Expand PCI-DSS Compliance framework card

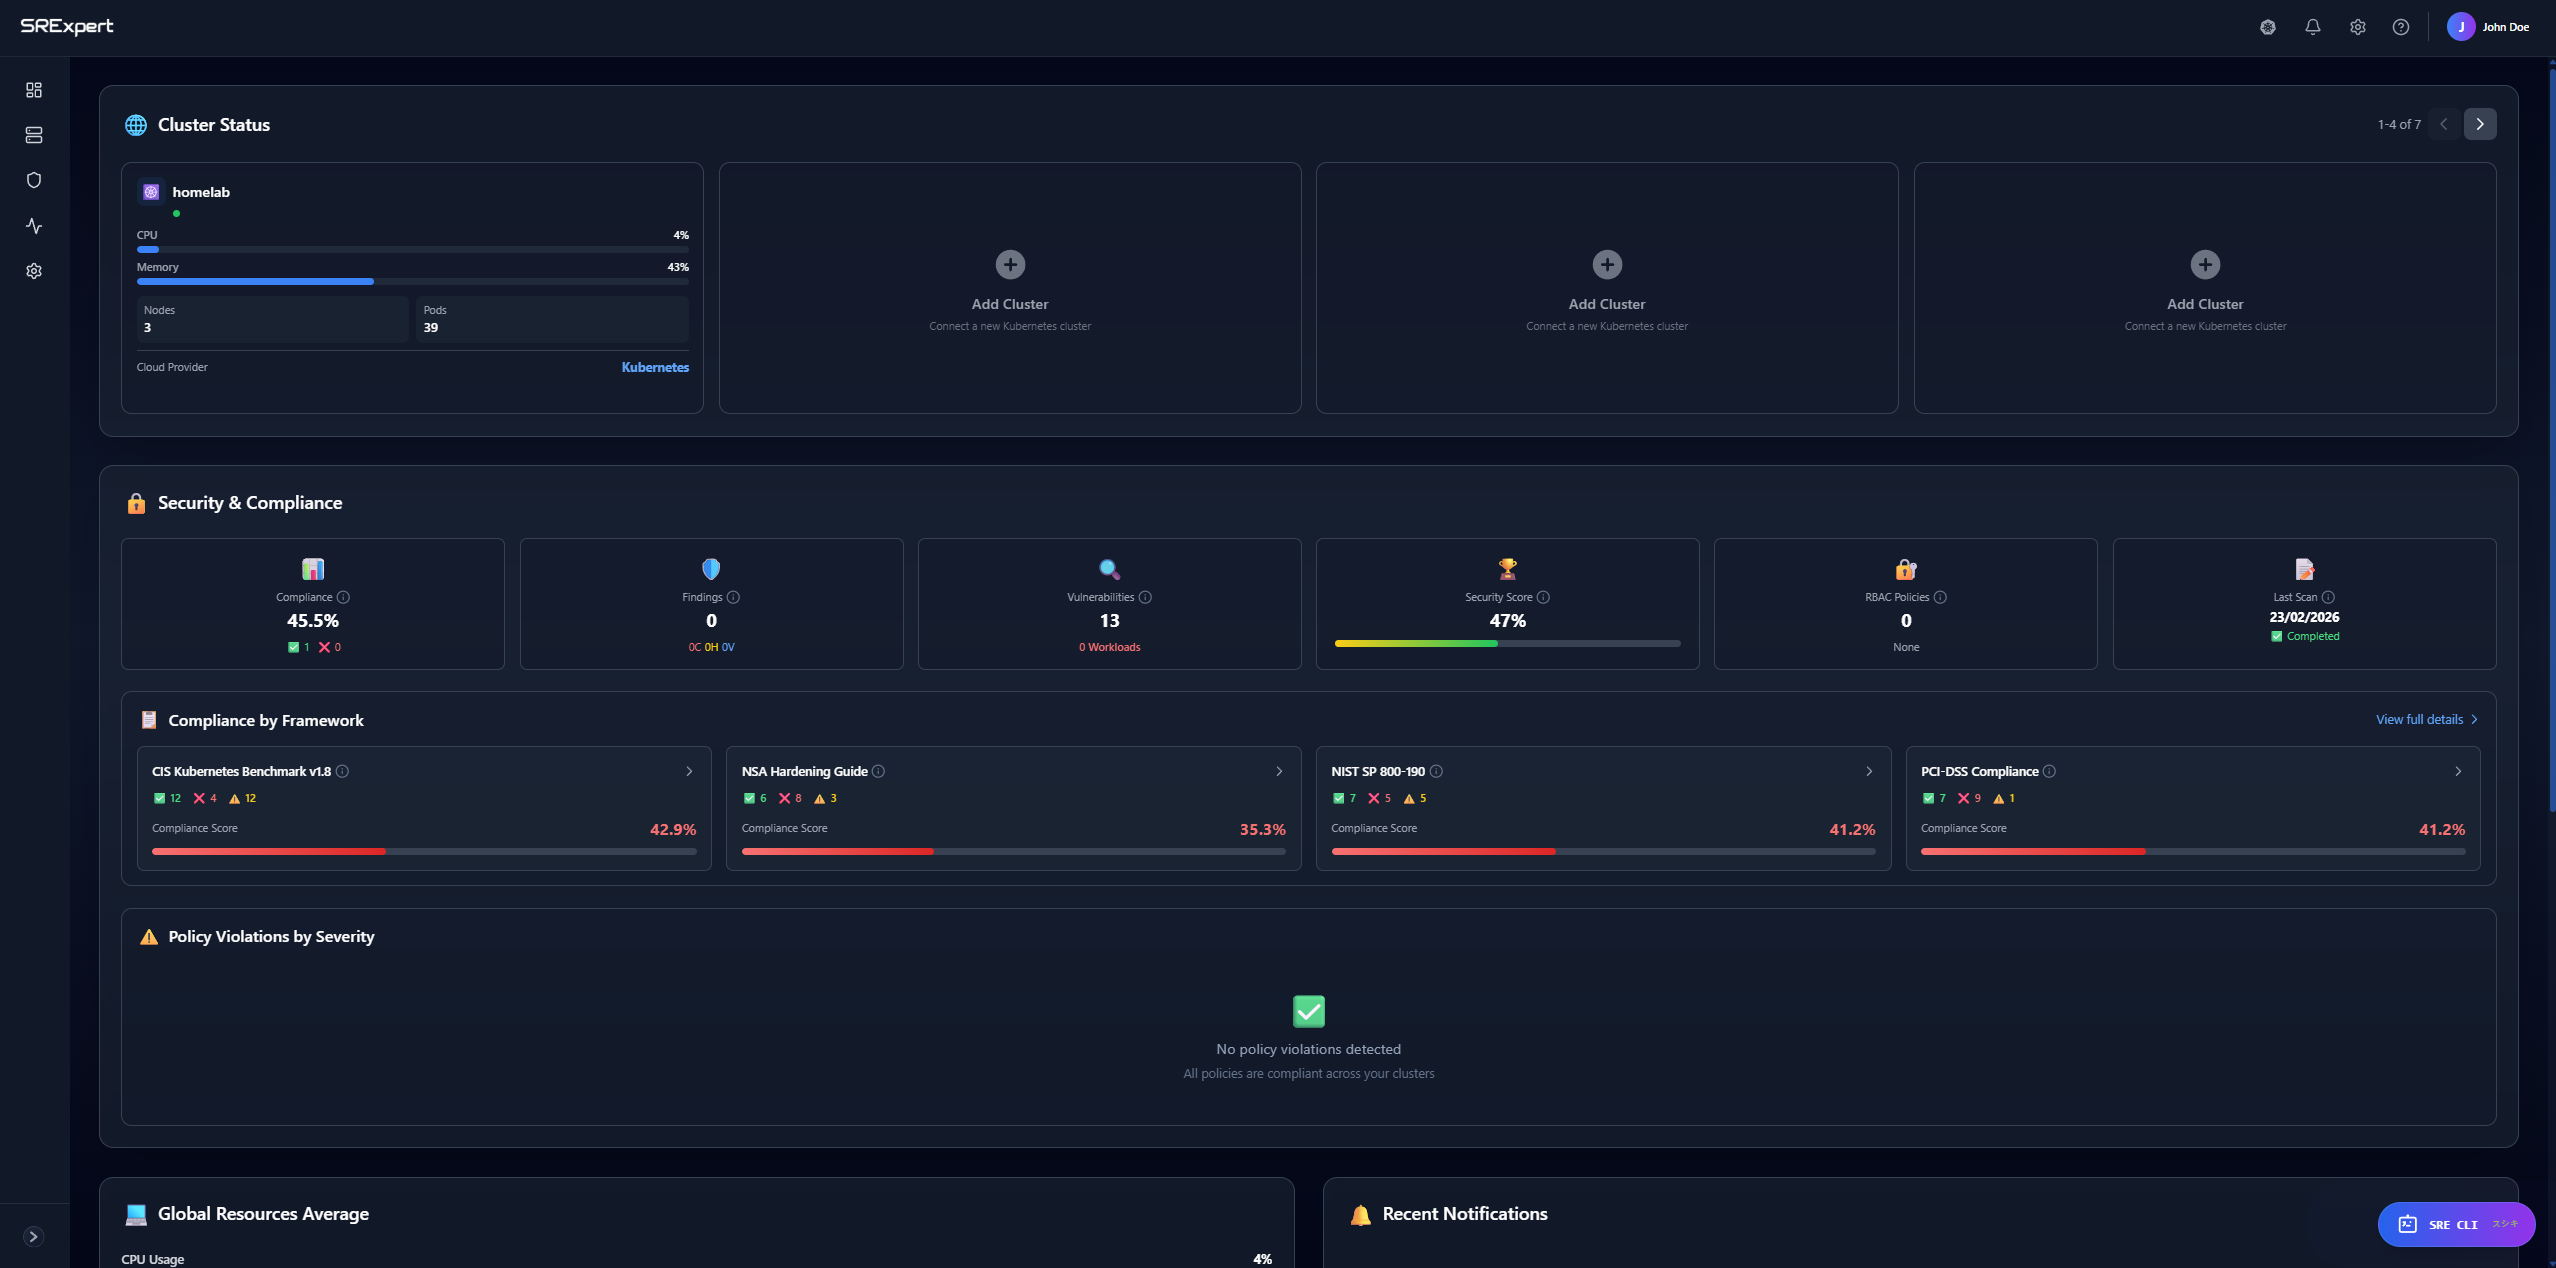[x=2458, y=771]
